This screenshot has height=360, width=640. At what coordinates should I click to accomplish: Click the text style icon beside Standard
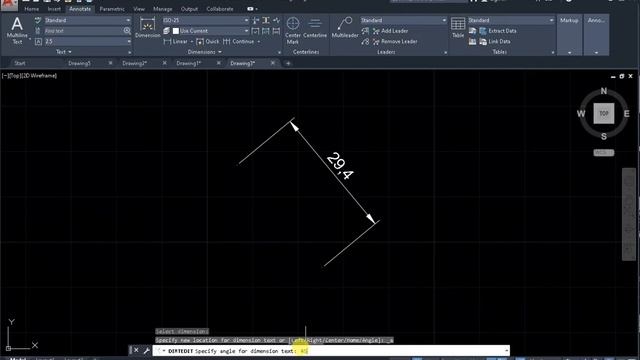point(38,20)
